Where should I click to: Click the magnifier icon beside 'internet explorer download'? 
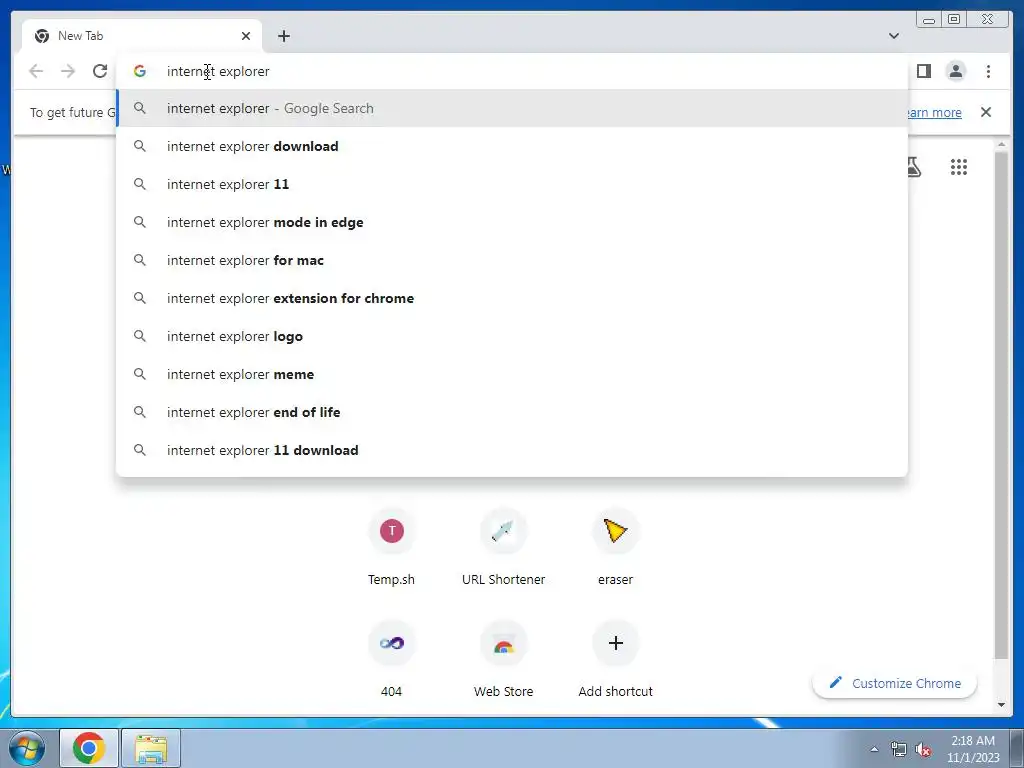tap(140, 146)
